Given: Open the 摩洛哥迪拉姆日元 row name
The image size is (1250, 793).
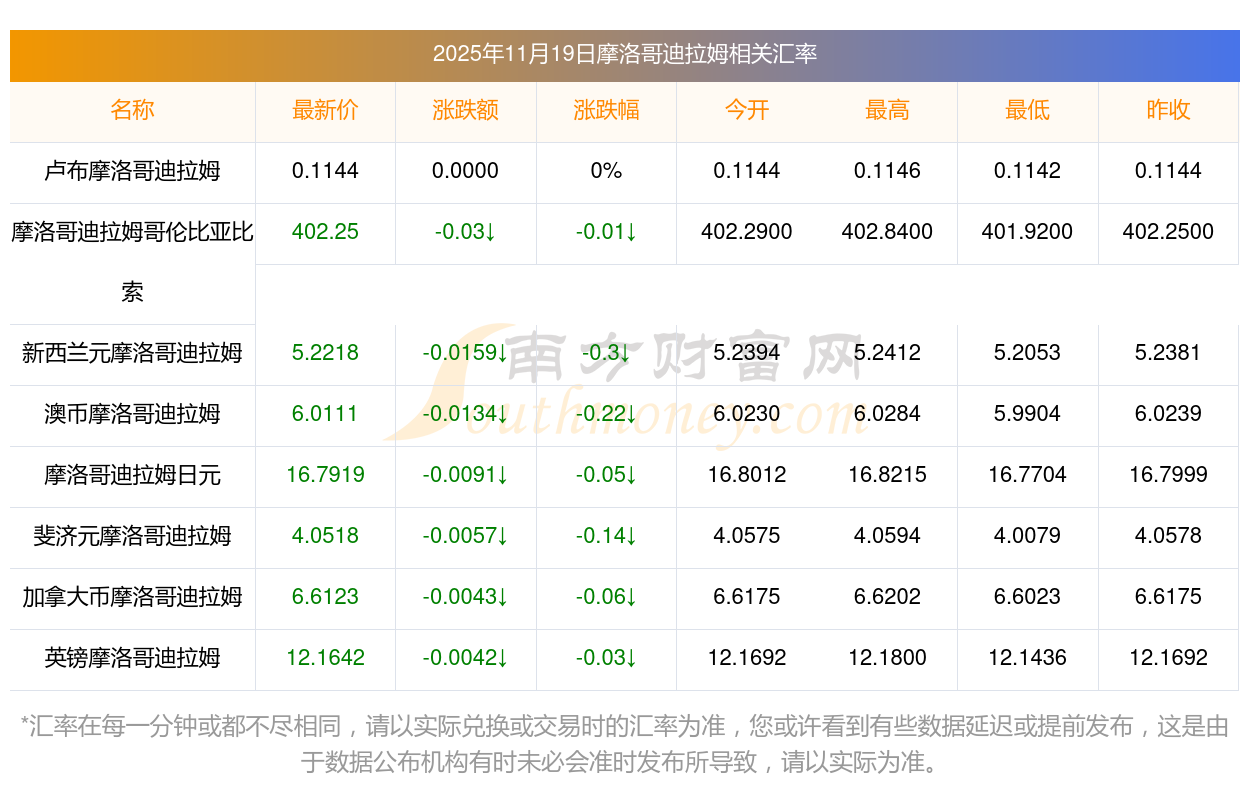Looking at the screenshot, I should click(132, 475).
